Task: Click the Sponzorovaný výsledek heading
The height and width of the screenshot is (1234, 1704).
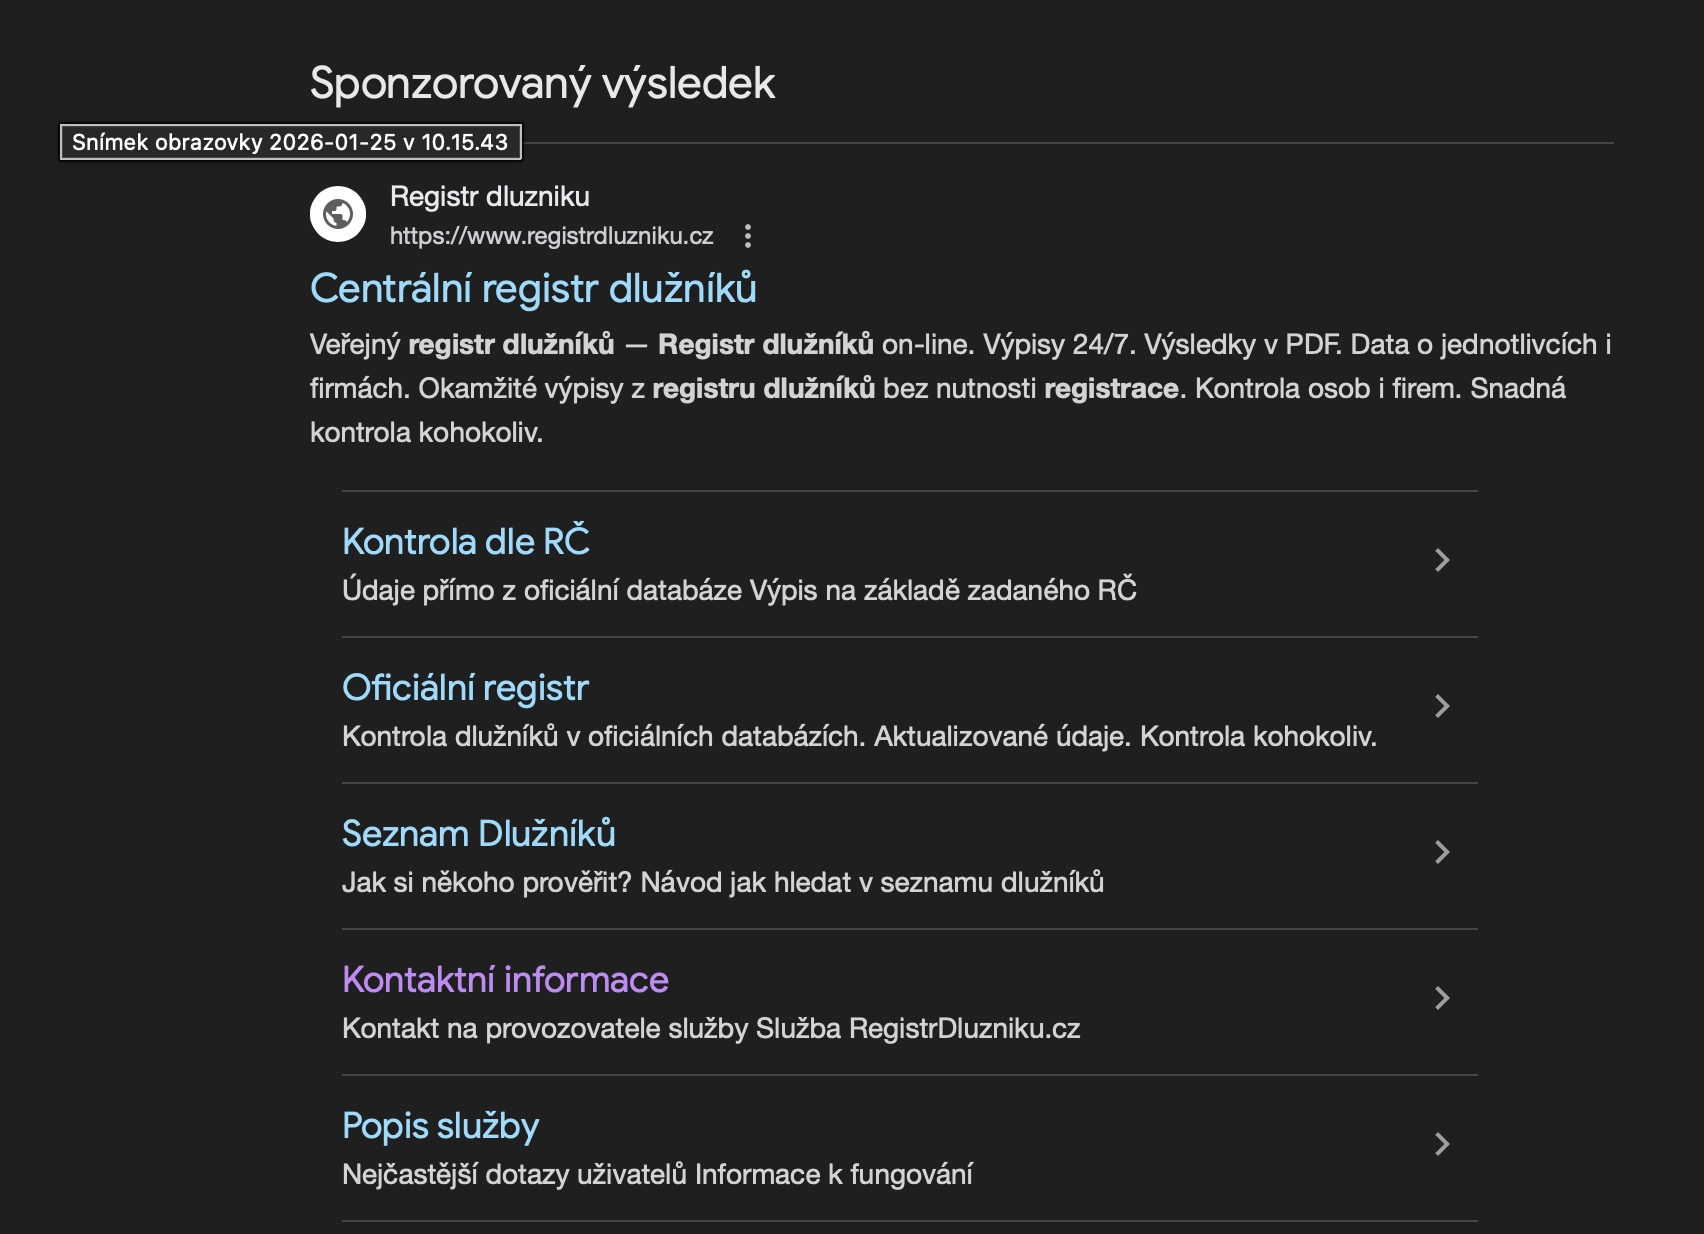Action: click(x=542, y=83)
